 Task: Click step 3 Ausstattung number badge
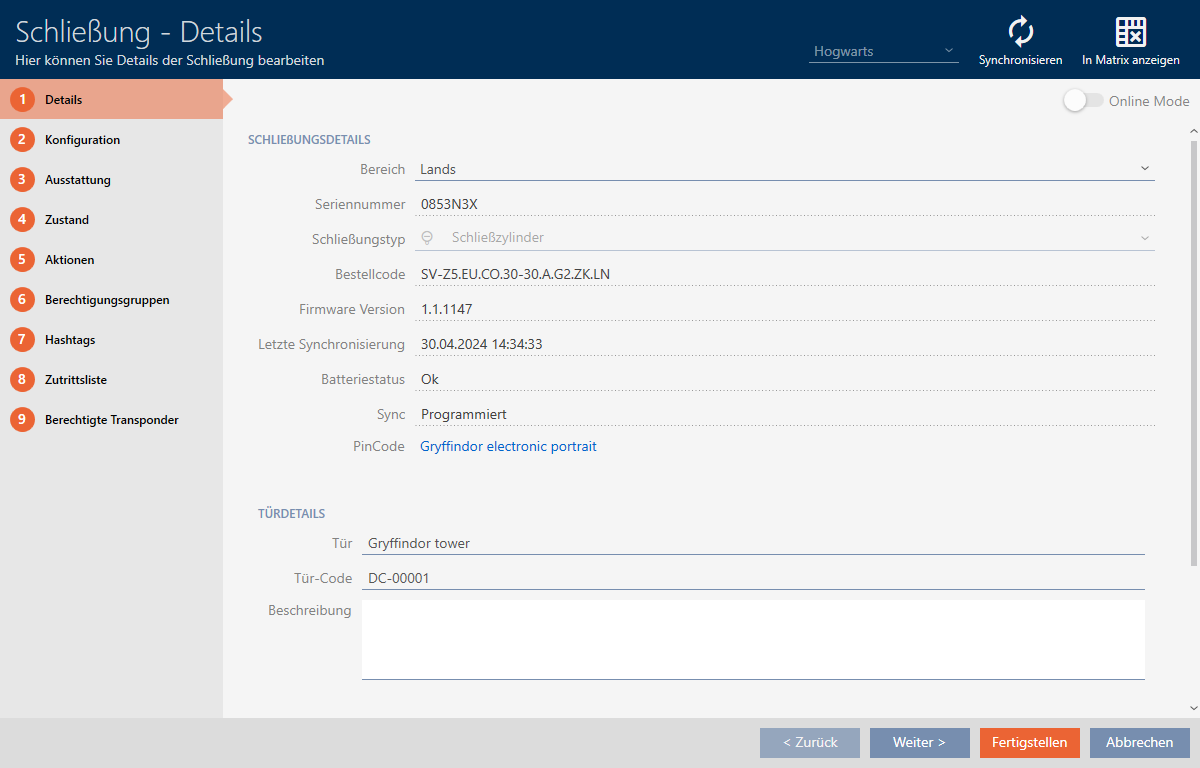click(x=22, y=180)
